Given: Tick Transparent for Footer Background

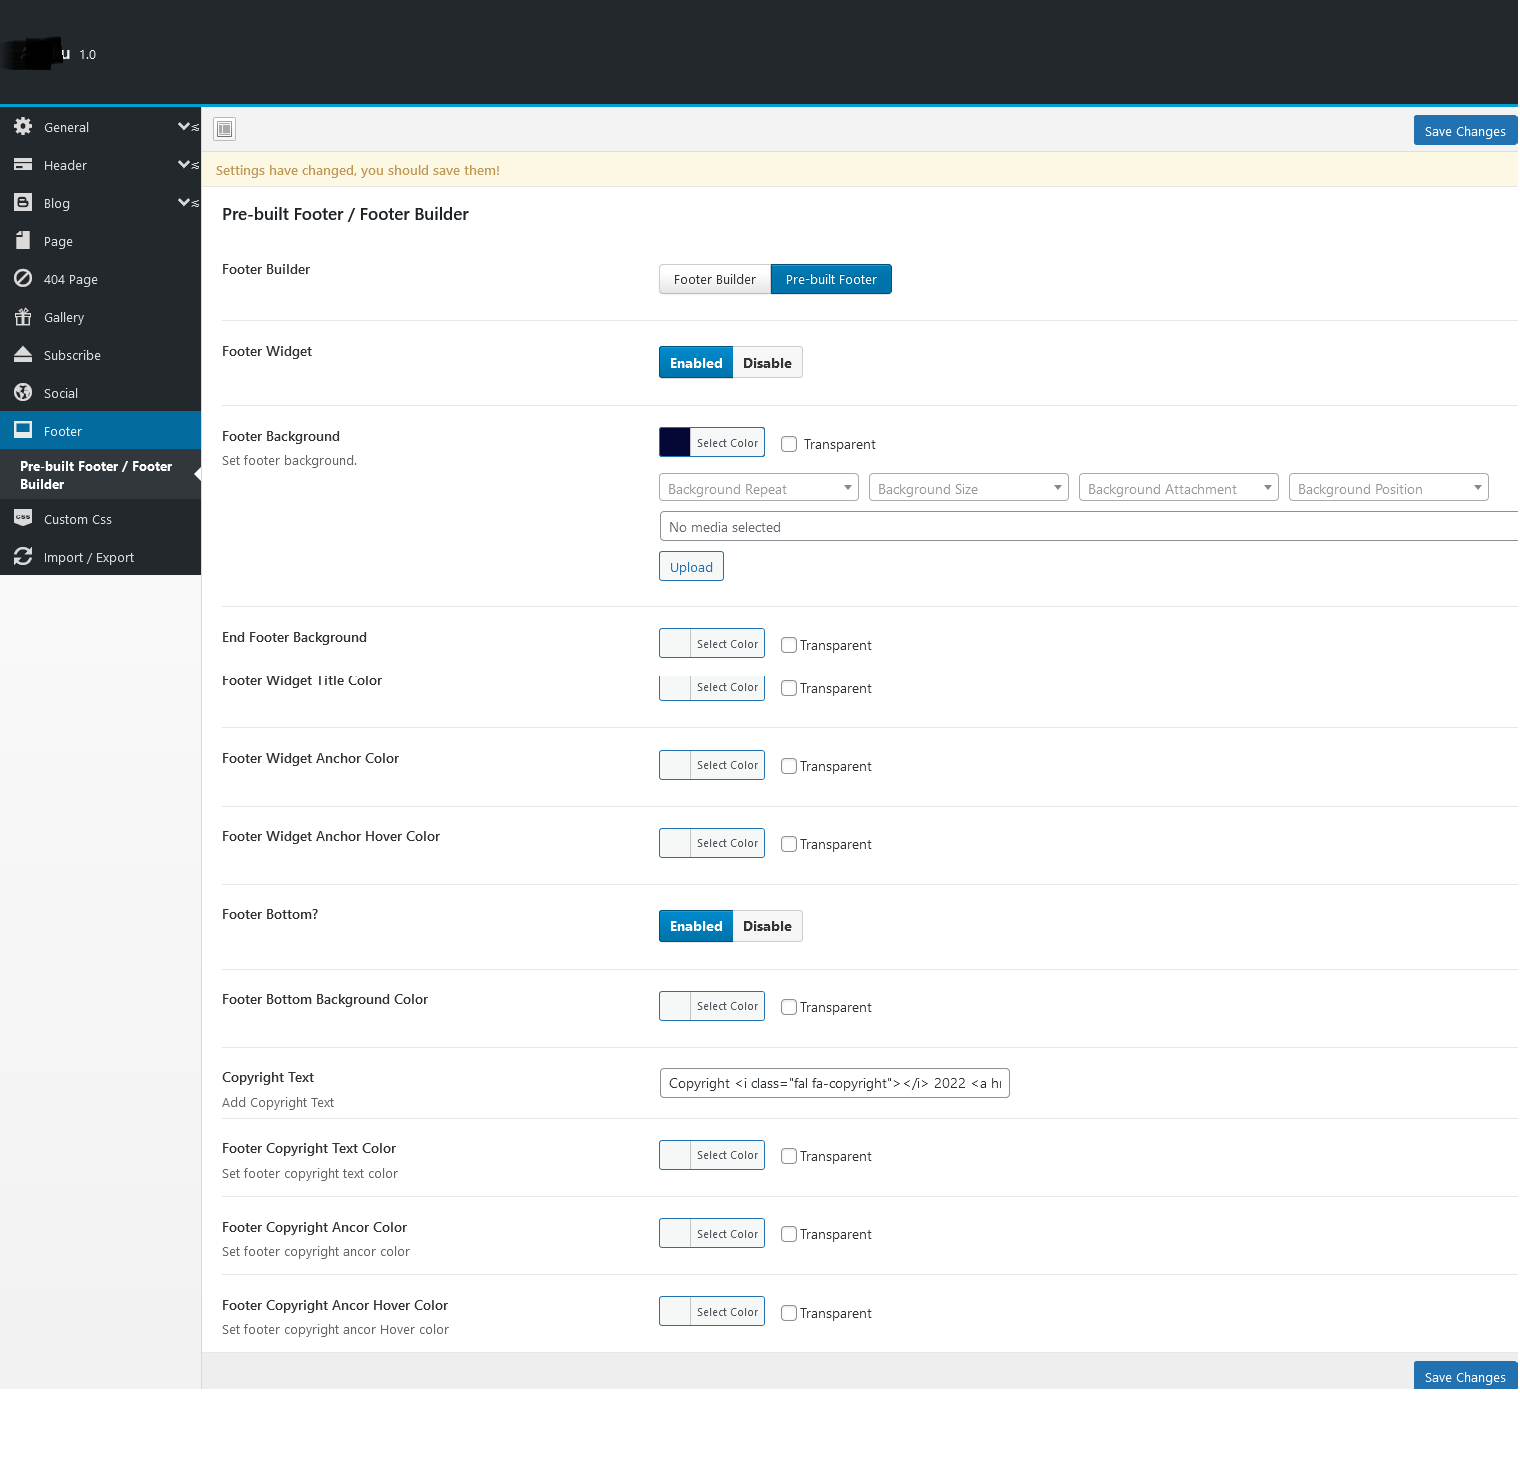Looking at the screenshot, I should (789, 444).
